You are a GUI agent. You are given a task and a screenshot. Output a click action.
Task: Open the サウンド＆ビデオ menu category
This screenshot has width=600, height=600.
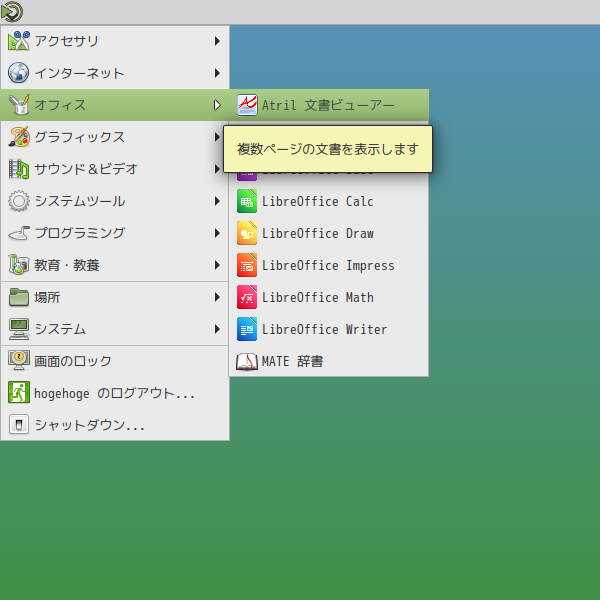click(x=115, y=169)
